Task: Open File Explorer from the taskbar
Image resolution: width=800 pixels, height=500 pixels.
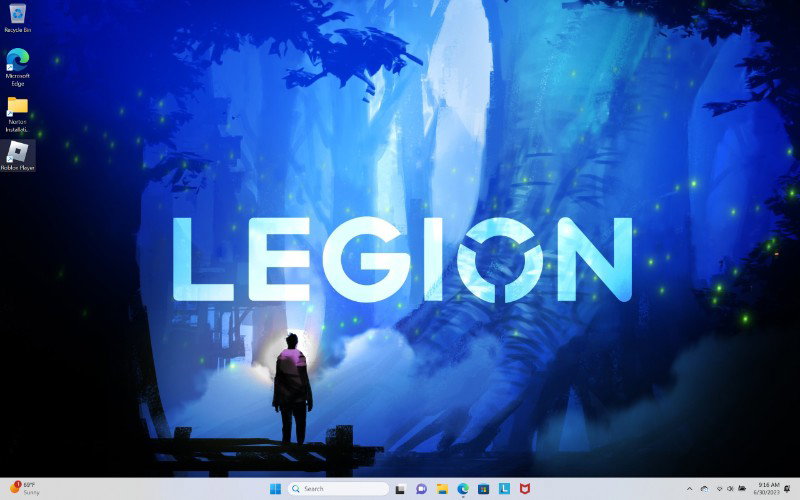Action: [442, 489]
